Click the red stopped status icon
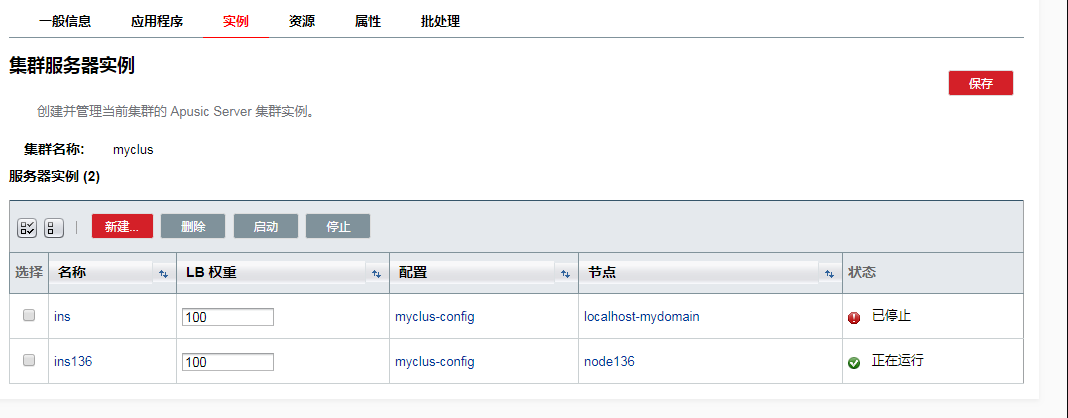 (x=854, y=317)
